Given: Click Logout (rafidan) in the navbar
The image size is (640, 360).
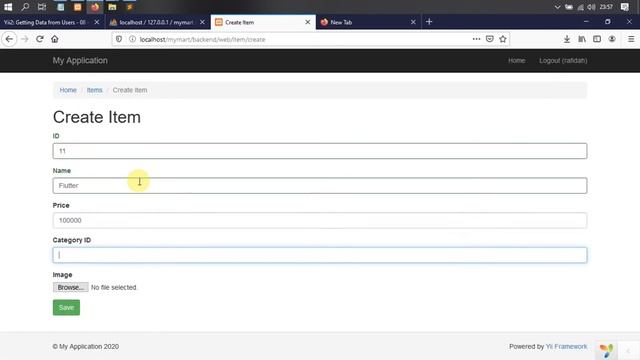Looking at the screenshot, I should point(563,60).
